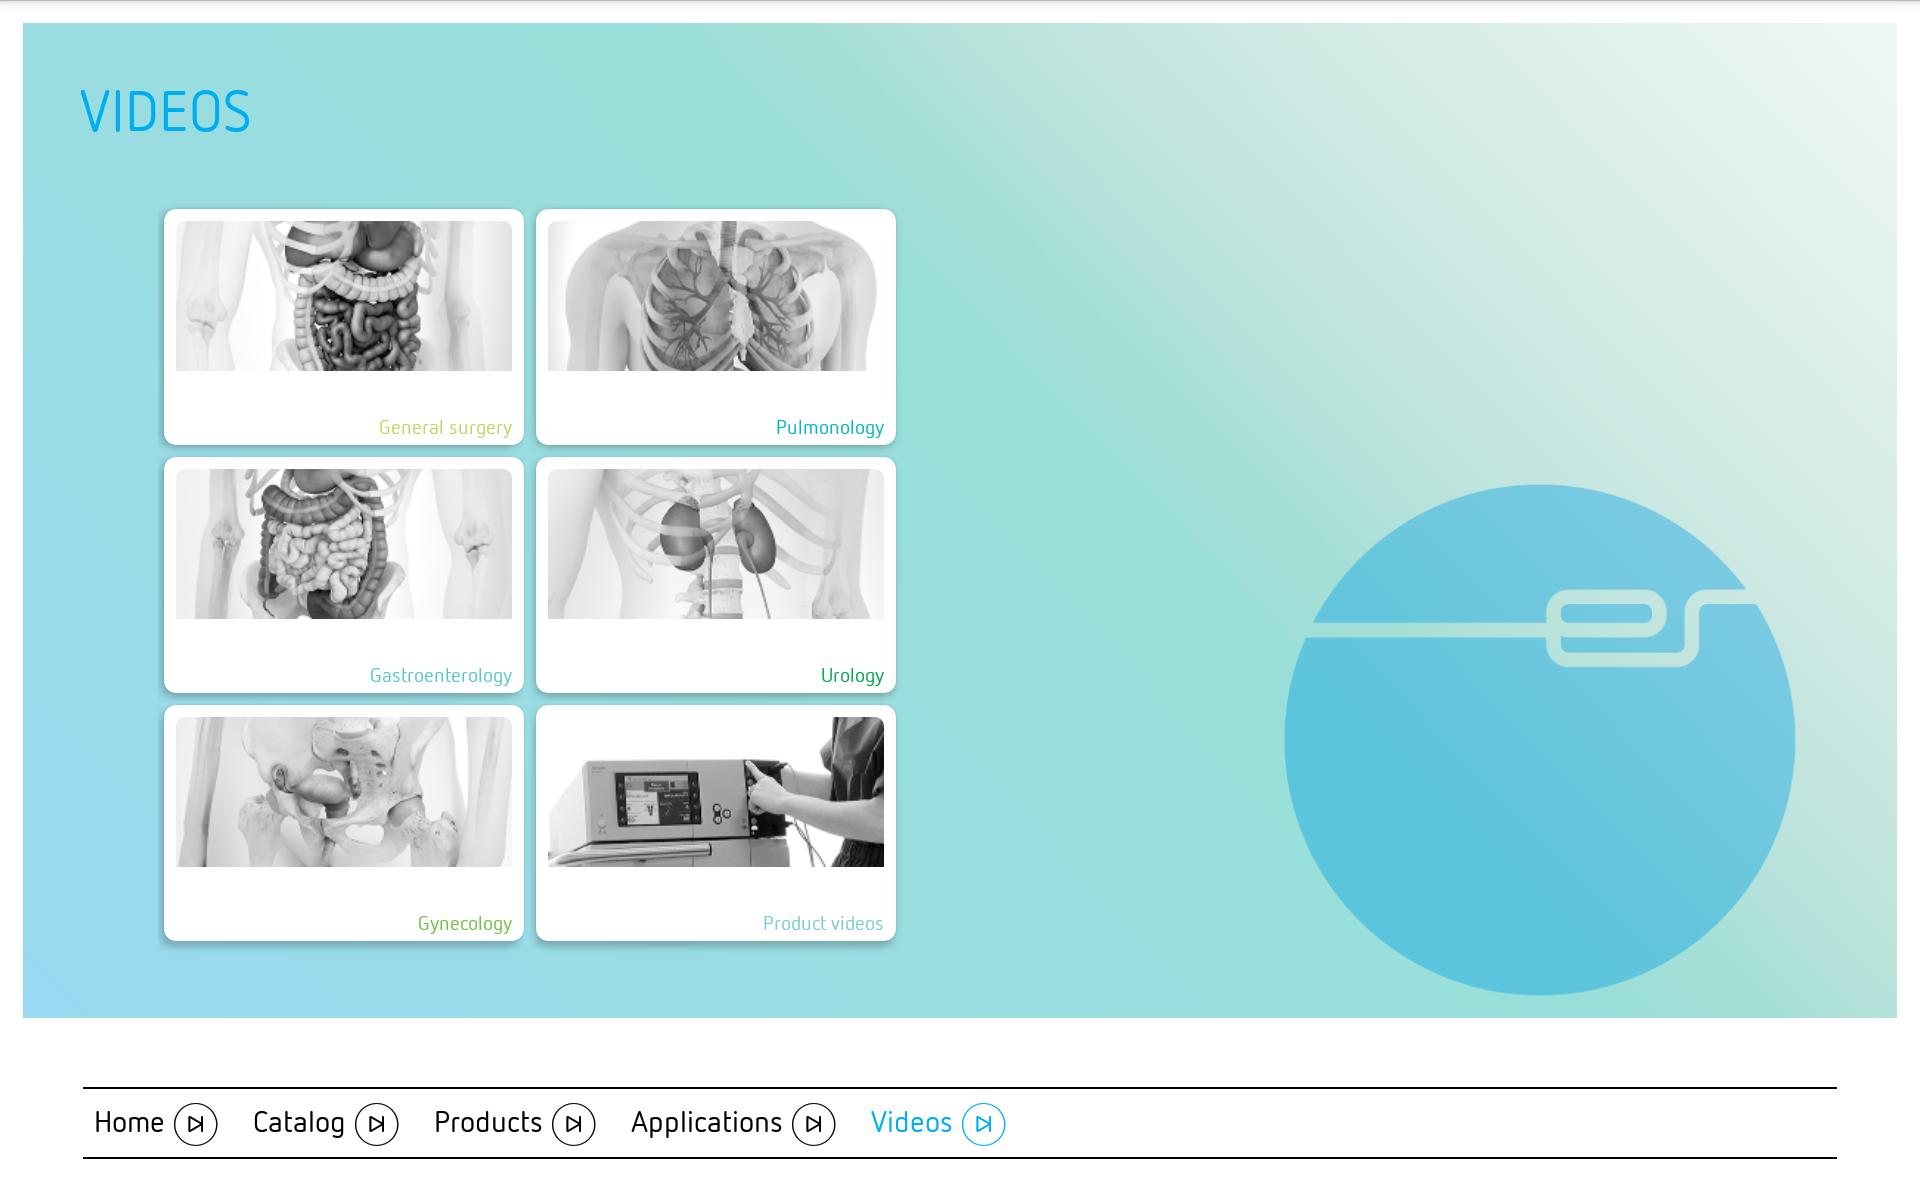Switch to the Applications section
The width and height of the screenshot is (1920, 1200).
706,1122
